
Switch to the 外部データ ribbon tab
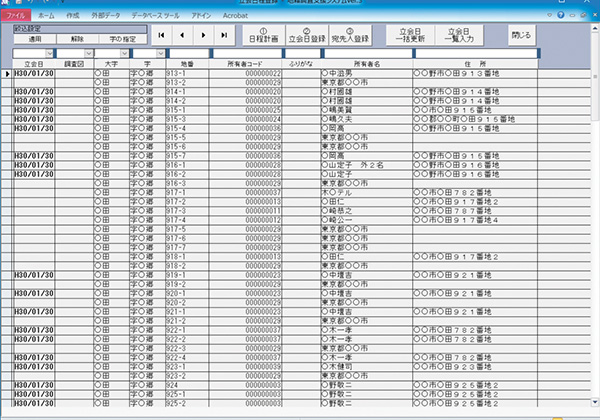click(x=109, y=17)
